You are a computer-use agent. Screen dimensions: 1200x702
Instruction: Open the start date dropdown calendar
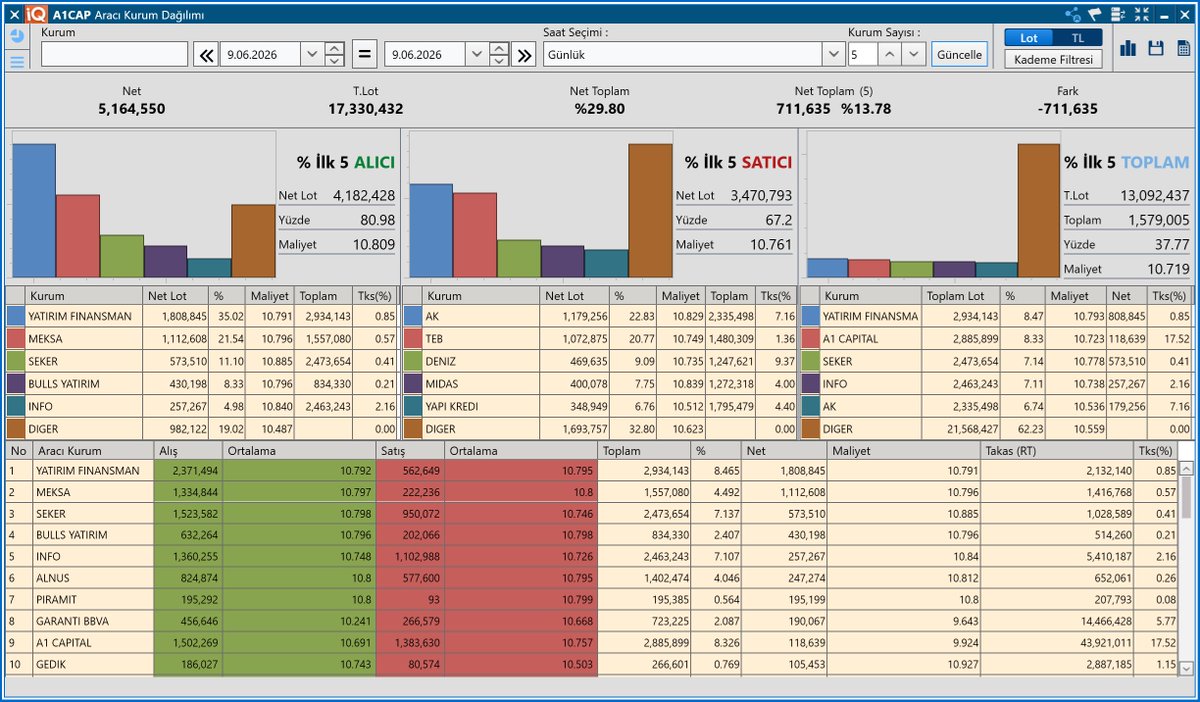[311, 55]
